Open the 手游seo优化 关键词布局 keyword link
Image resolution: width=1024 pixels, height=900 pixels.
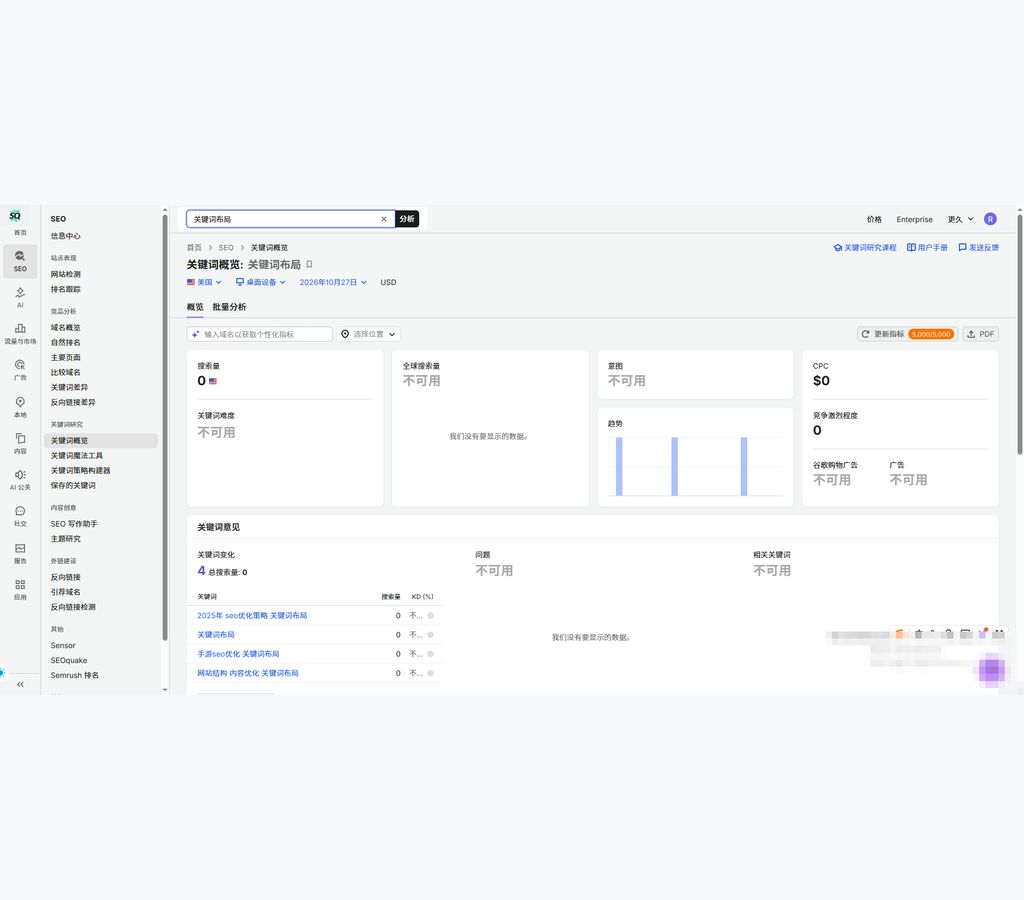(x=238, y=654)
